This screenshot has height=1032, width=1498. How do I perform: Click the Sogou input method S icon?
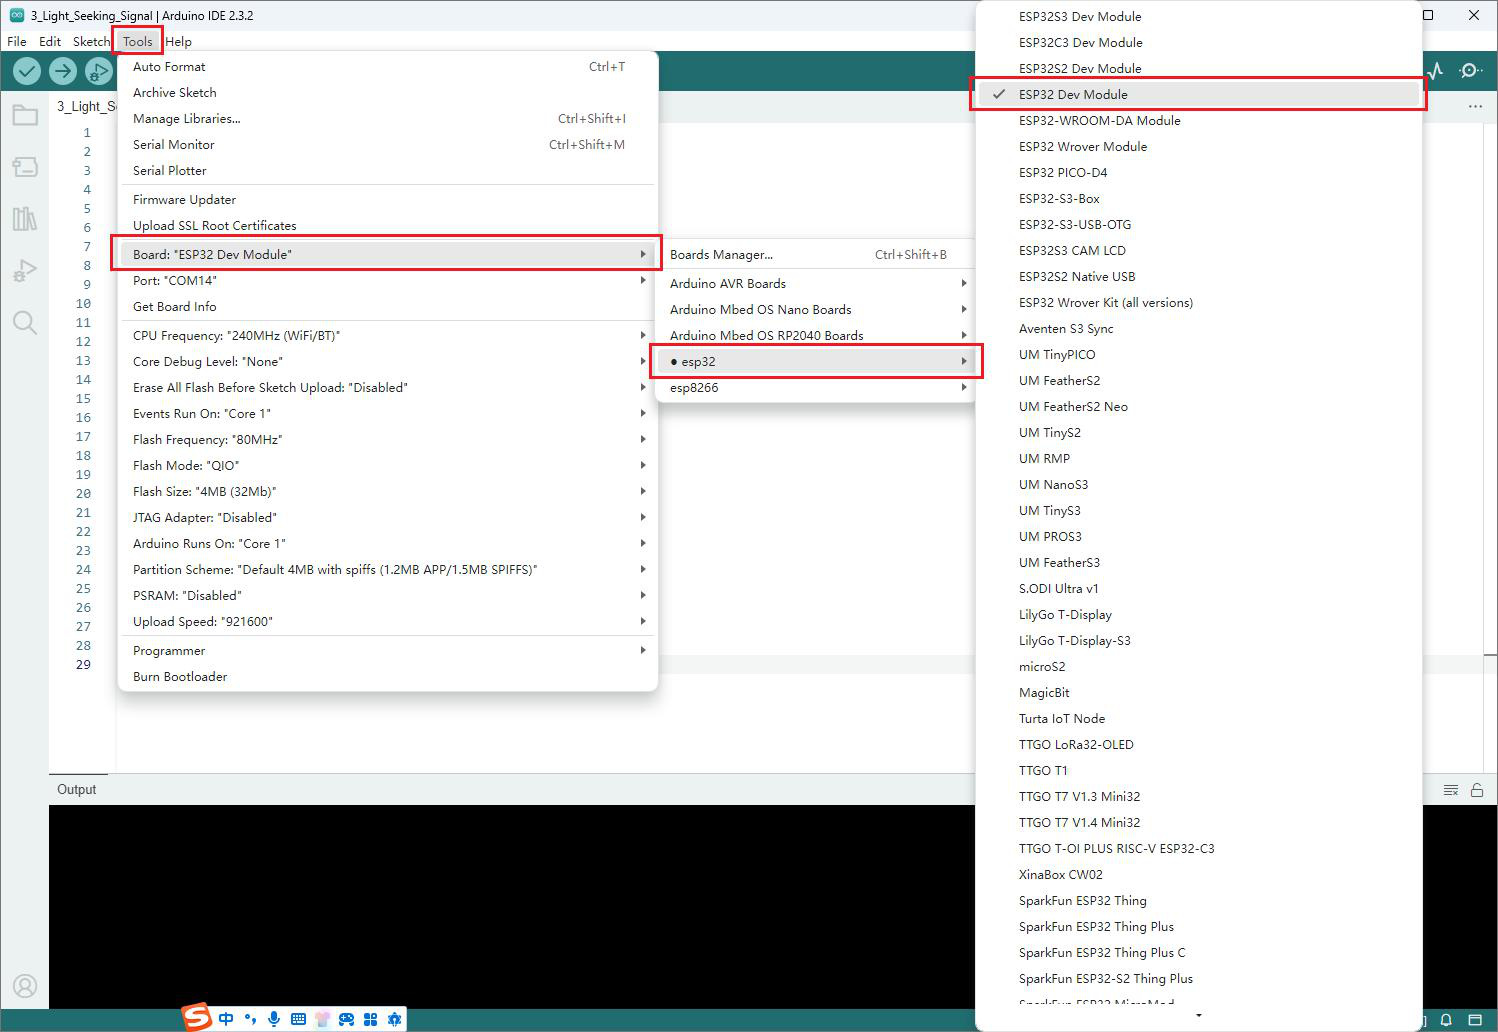pyautogui.click(x=197, y=1017)
